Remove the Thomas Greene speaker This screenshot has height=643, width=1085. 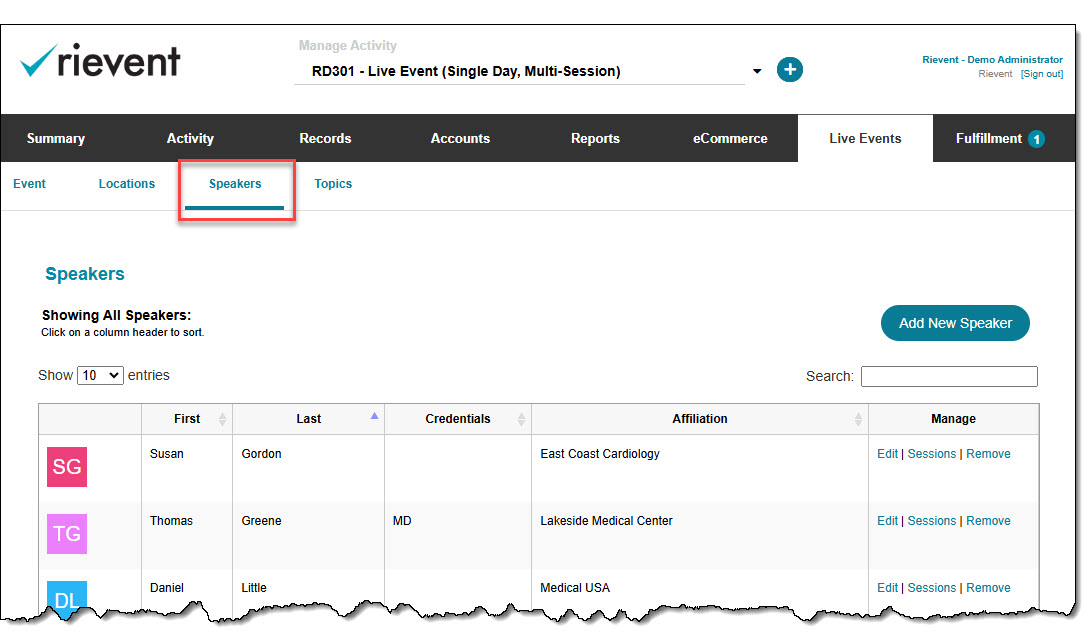click(x=988, y=521)
